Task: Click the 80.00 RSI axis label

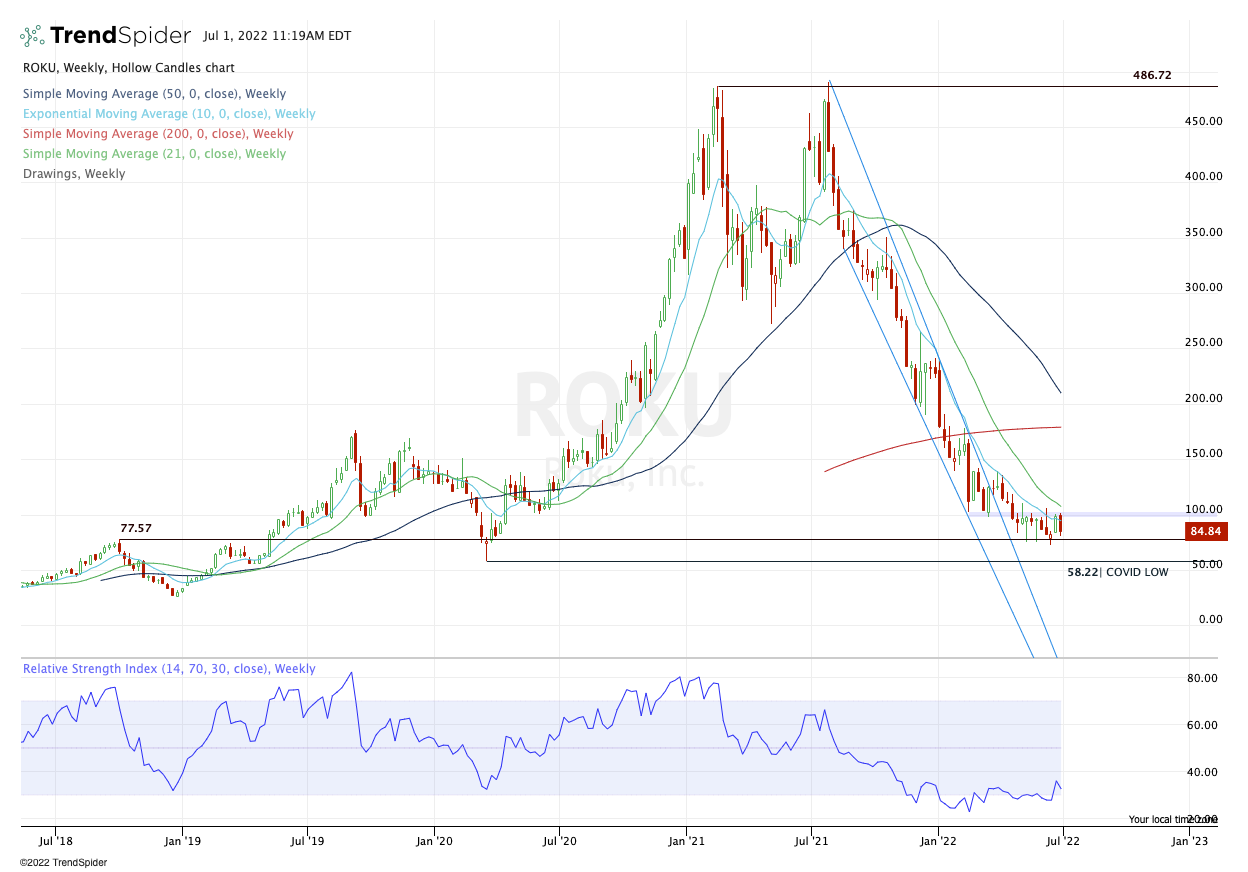Action: click(1203, 678)
